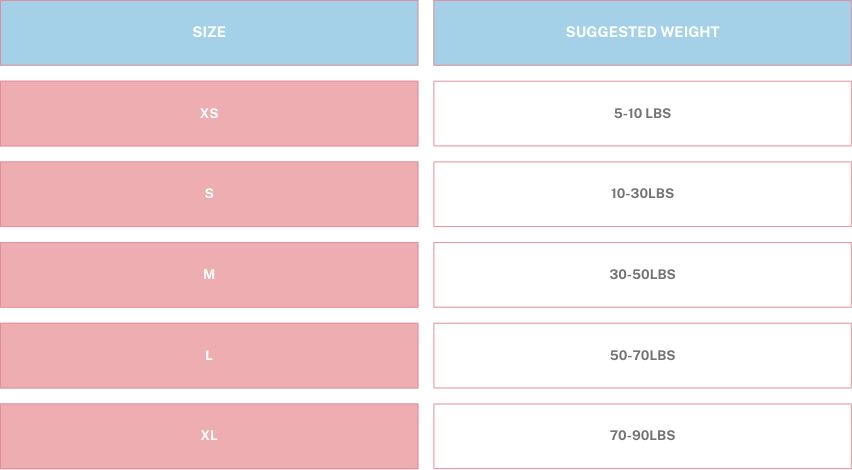Click the SIZE column header
Screen dimensions: 852x470
209,33
